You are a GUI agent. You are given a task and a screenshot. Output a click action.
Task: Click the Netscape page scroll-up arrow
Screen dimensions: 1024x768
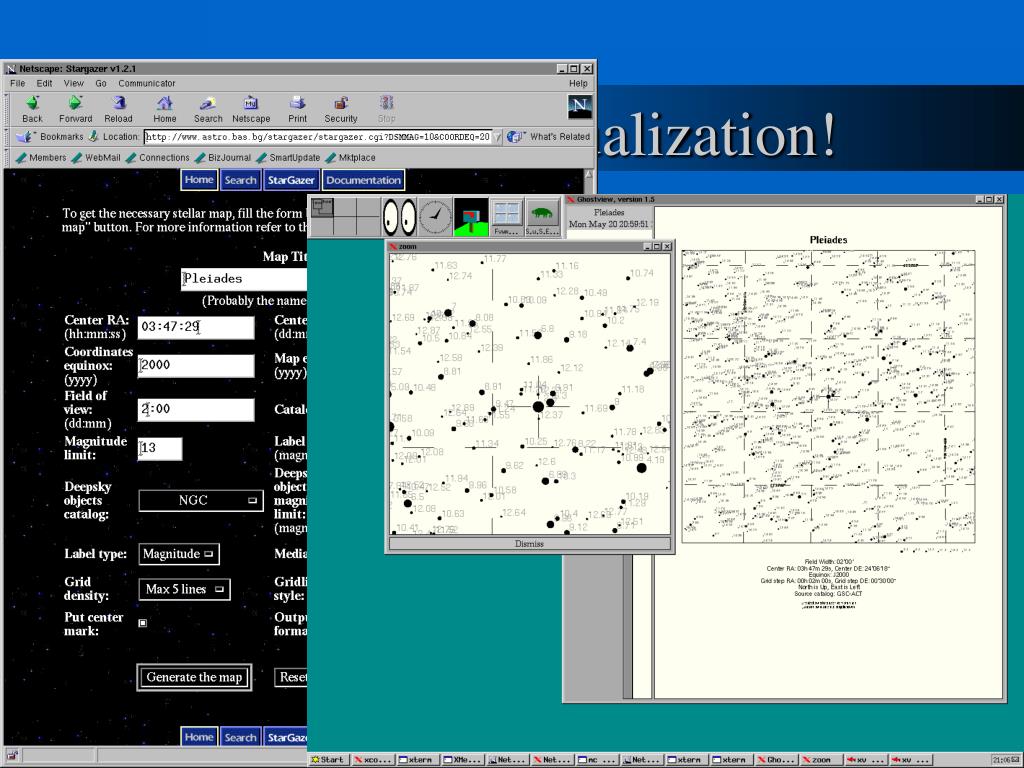click(x=589, y=174)
